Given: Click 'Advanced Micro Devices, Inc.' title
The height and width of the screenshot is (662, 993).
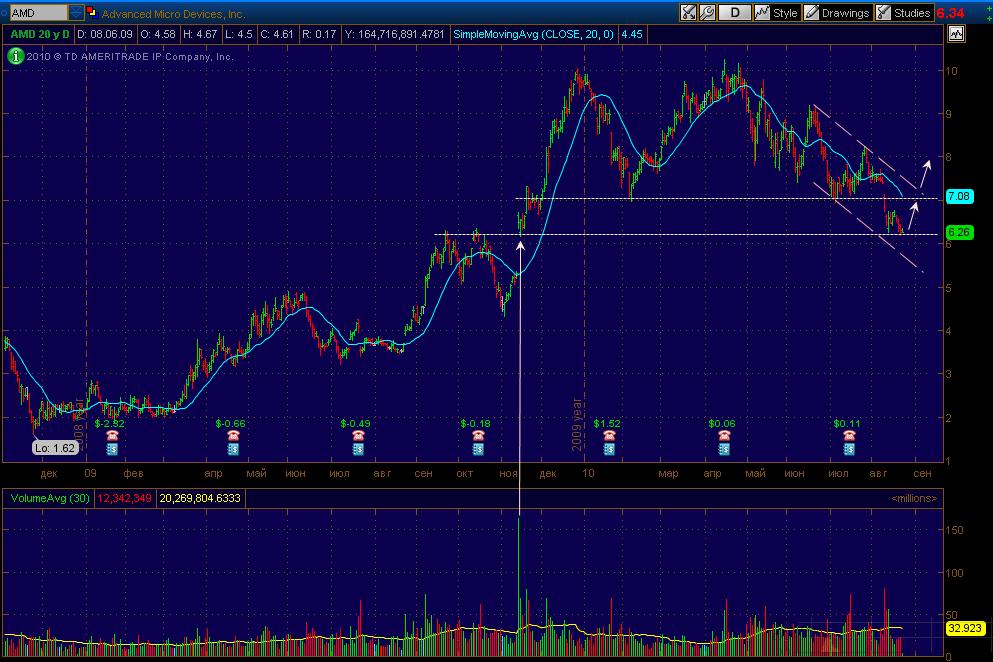Looking at the screenshot, I should click(174, 13).
